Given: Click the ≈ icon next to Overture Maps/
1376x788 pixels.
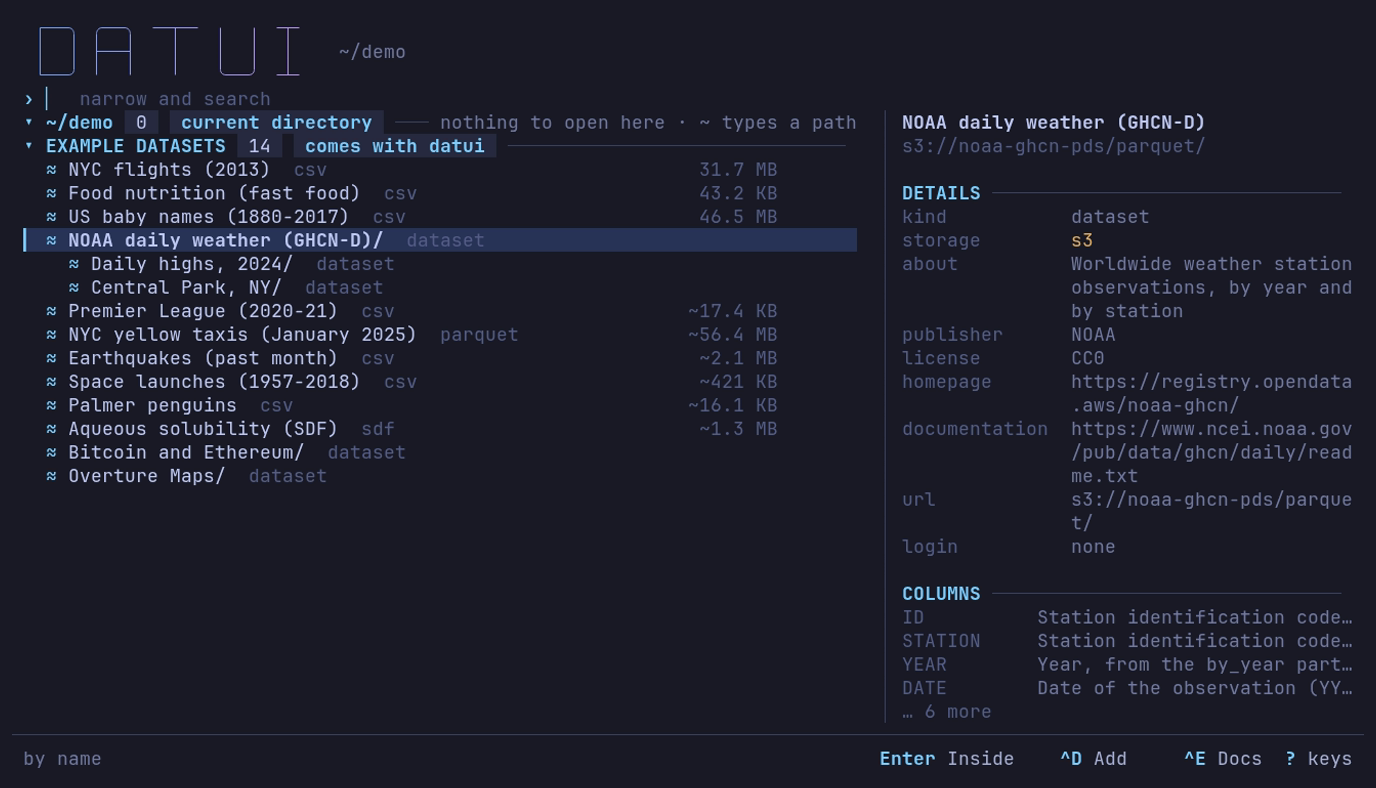Looking at the screenshot, I should tap(51, 477).
